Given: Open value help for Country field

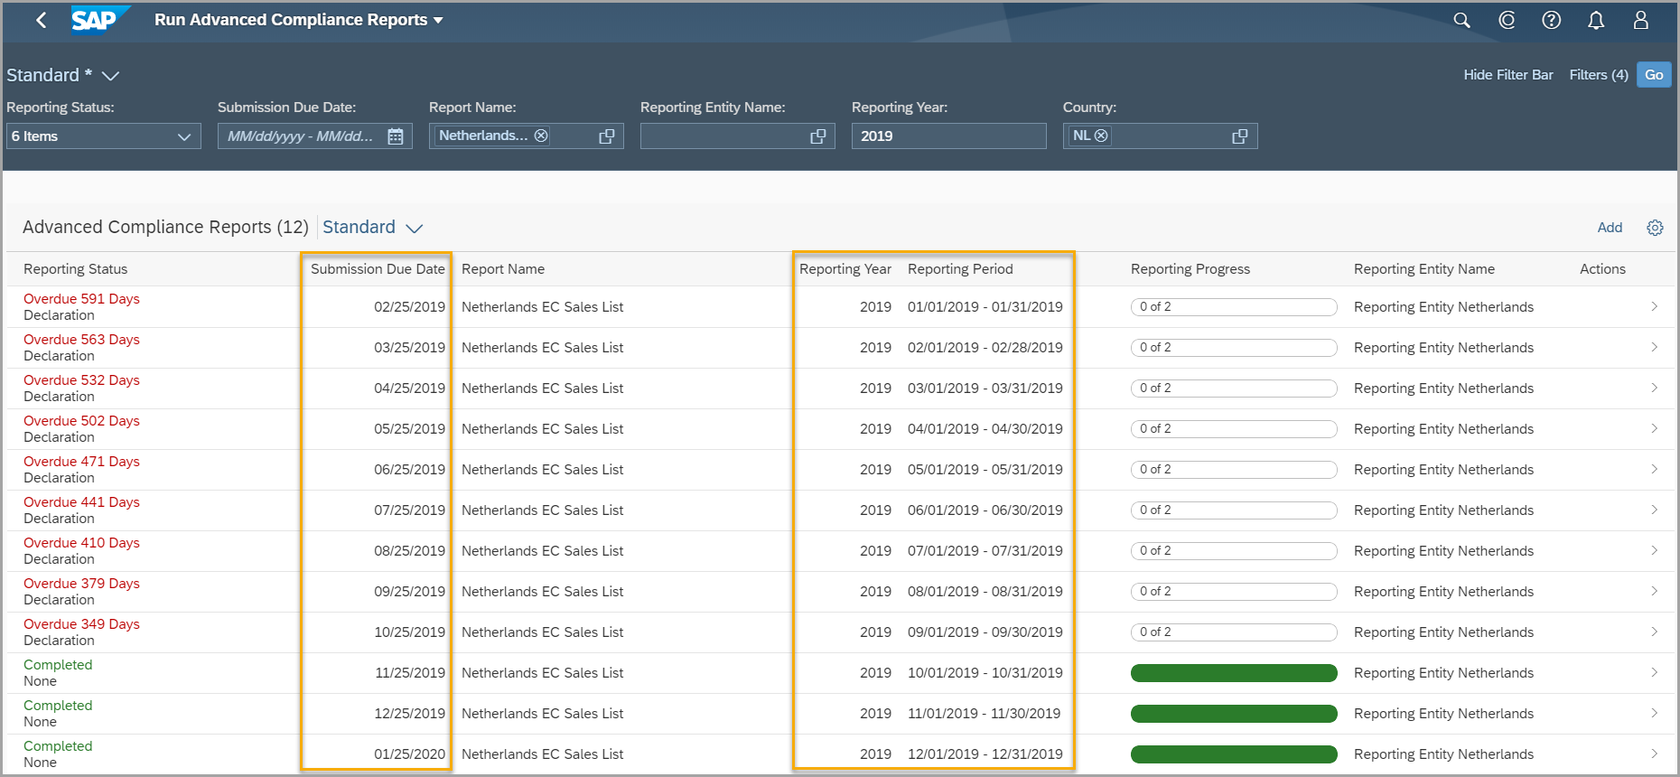Looking at the screenshot, I should (1240, 136).
